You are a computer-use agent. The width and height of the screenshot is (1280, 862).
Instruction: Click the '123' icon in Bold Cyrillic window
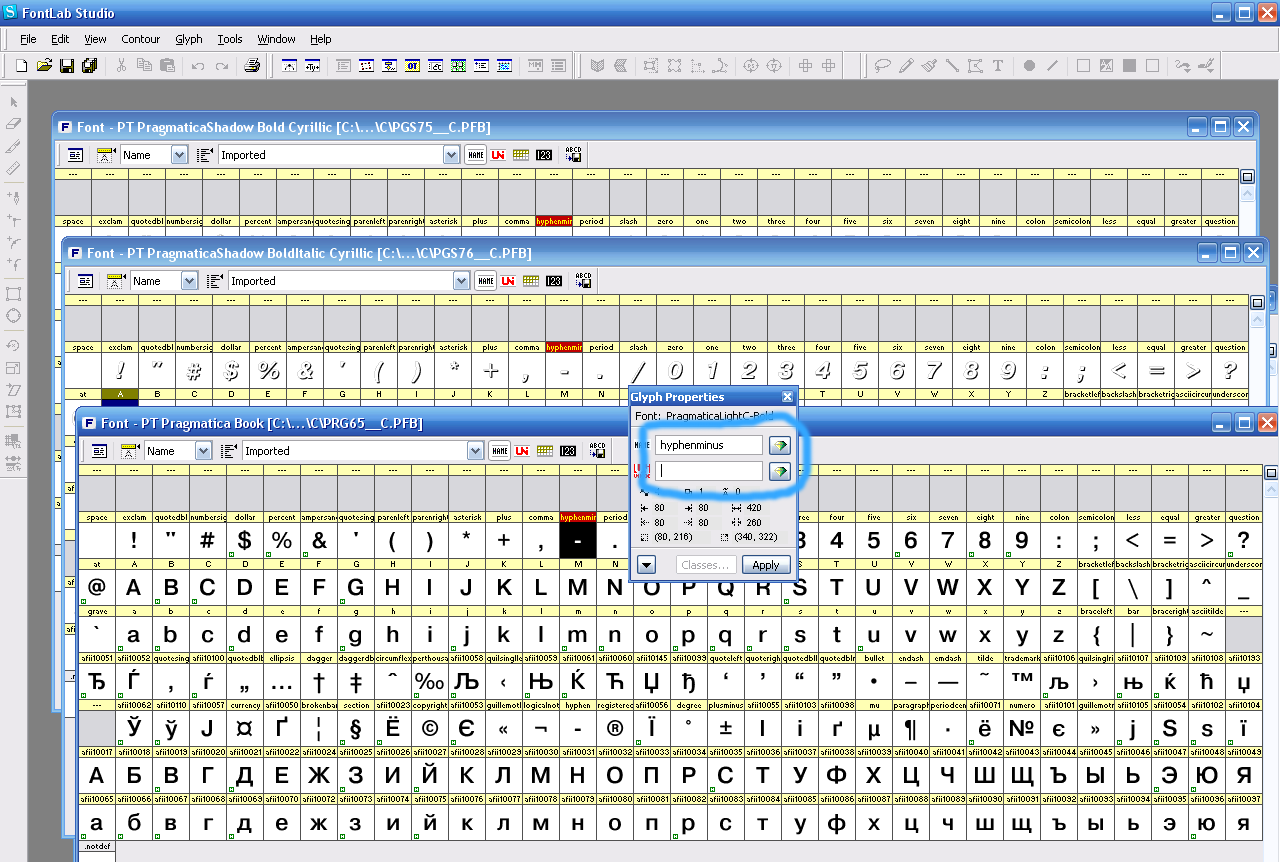pos(544,155)
